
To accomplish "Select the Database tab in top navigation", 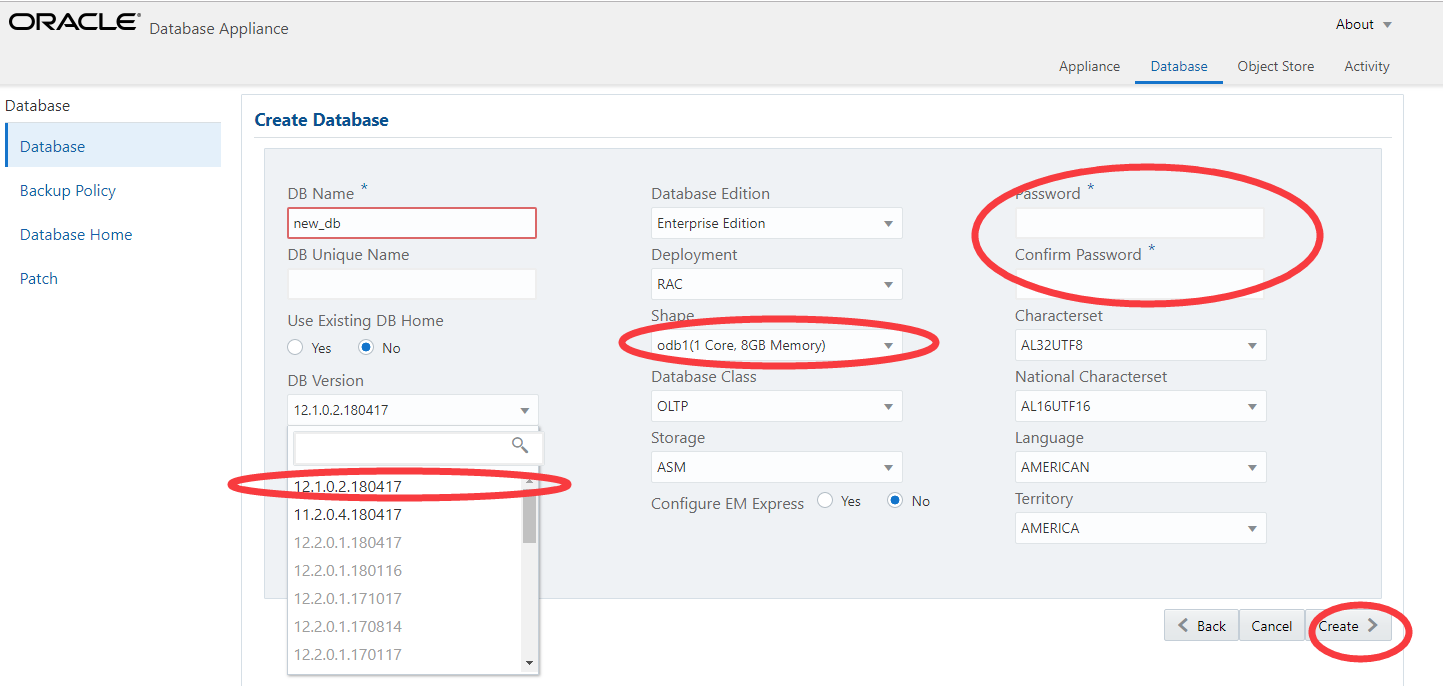I will (1179, 66).
